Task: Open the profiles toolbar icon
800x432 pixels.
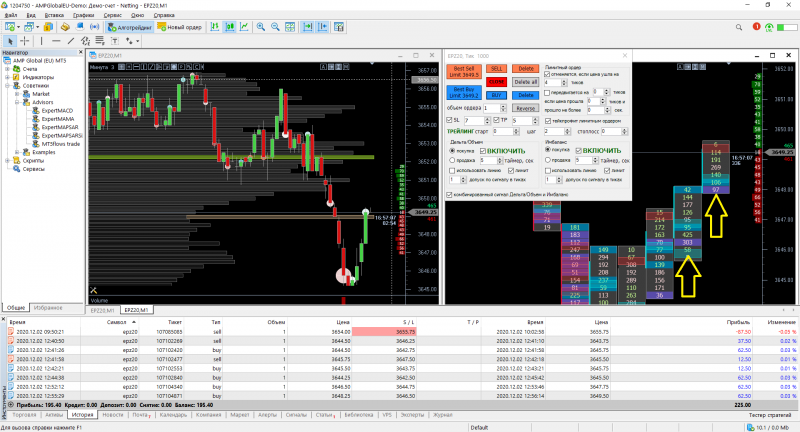Action: (29, 27)
